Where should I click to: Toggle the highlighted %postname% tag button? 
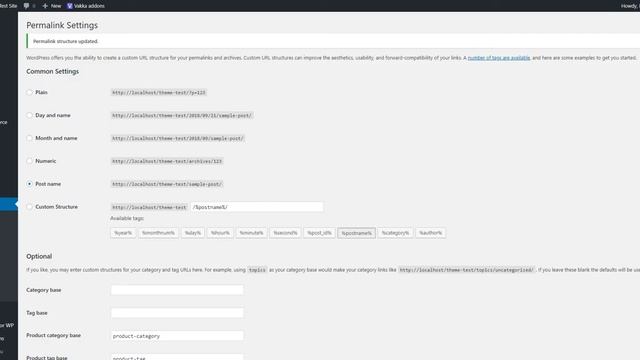pos(356,233)
